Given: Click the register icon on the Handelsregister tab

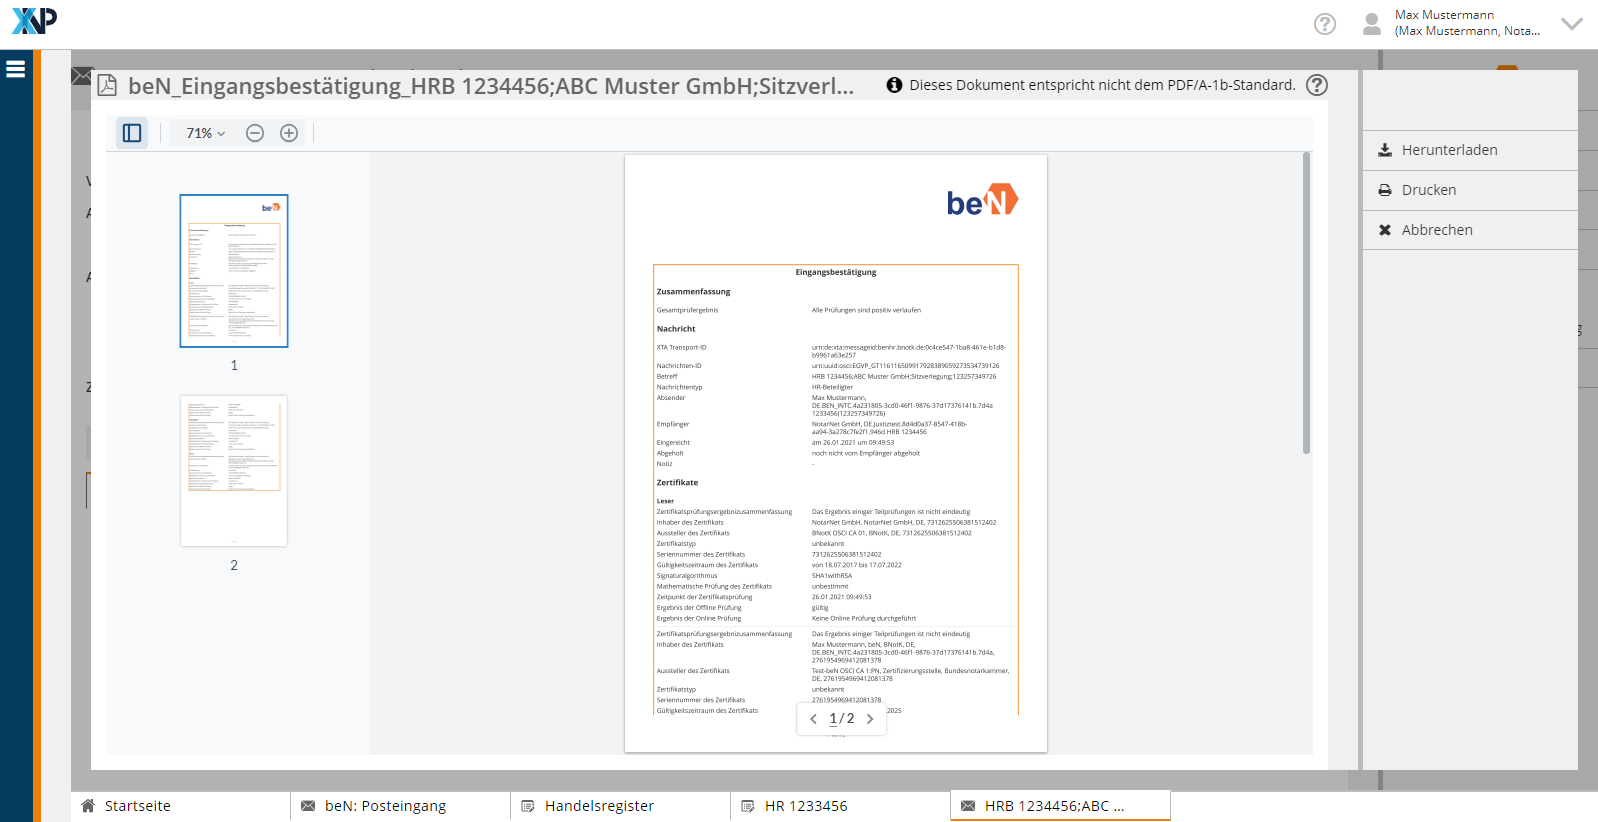Looking at the screenshot, I should point(528,806).
